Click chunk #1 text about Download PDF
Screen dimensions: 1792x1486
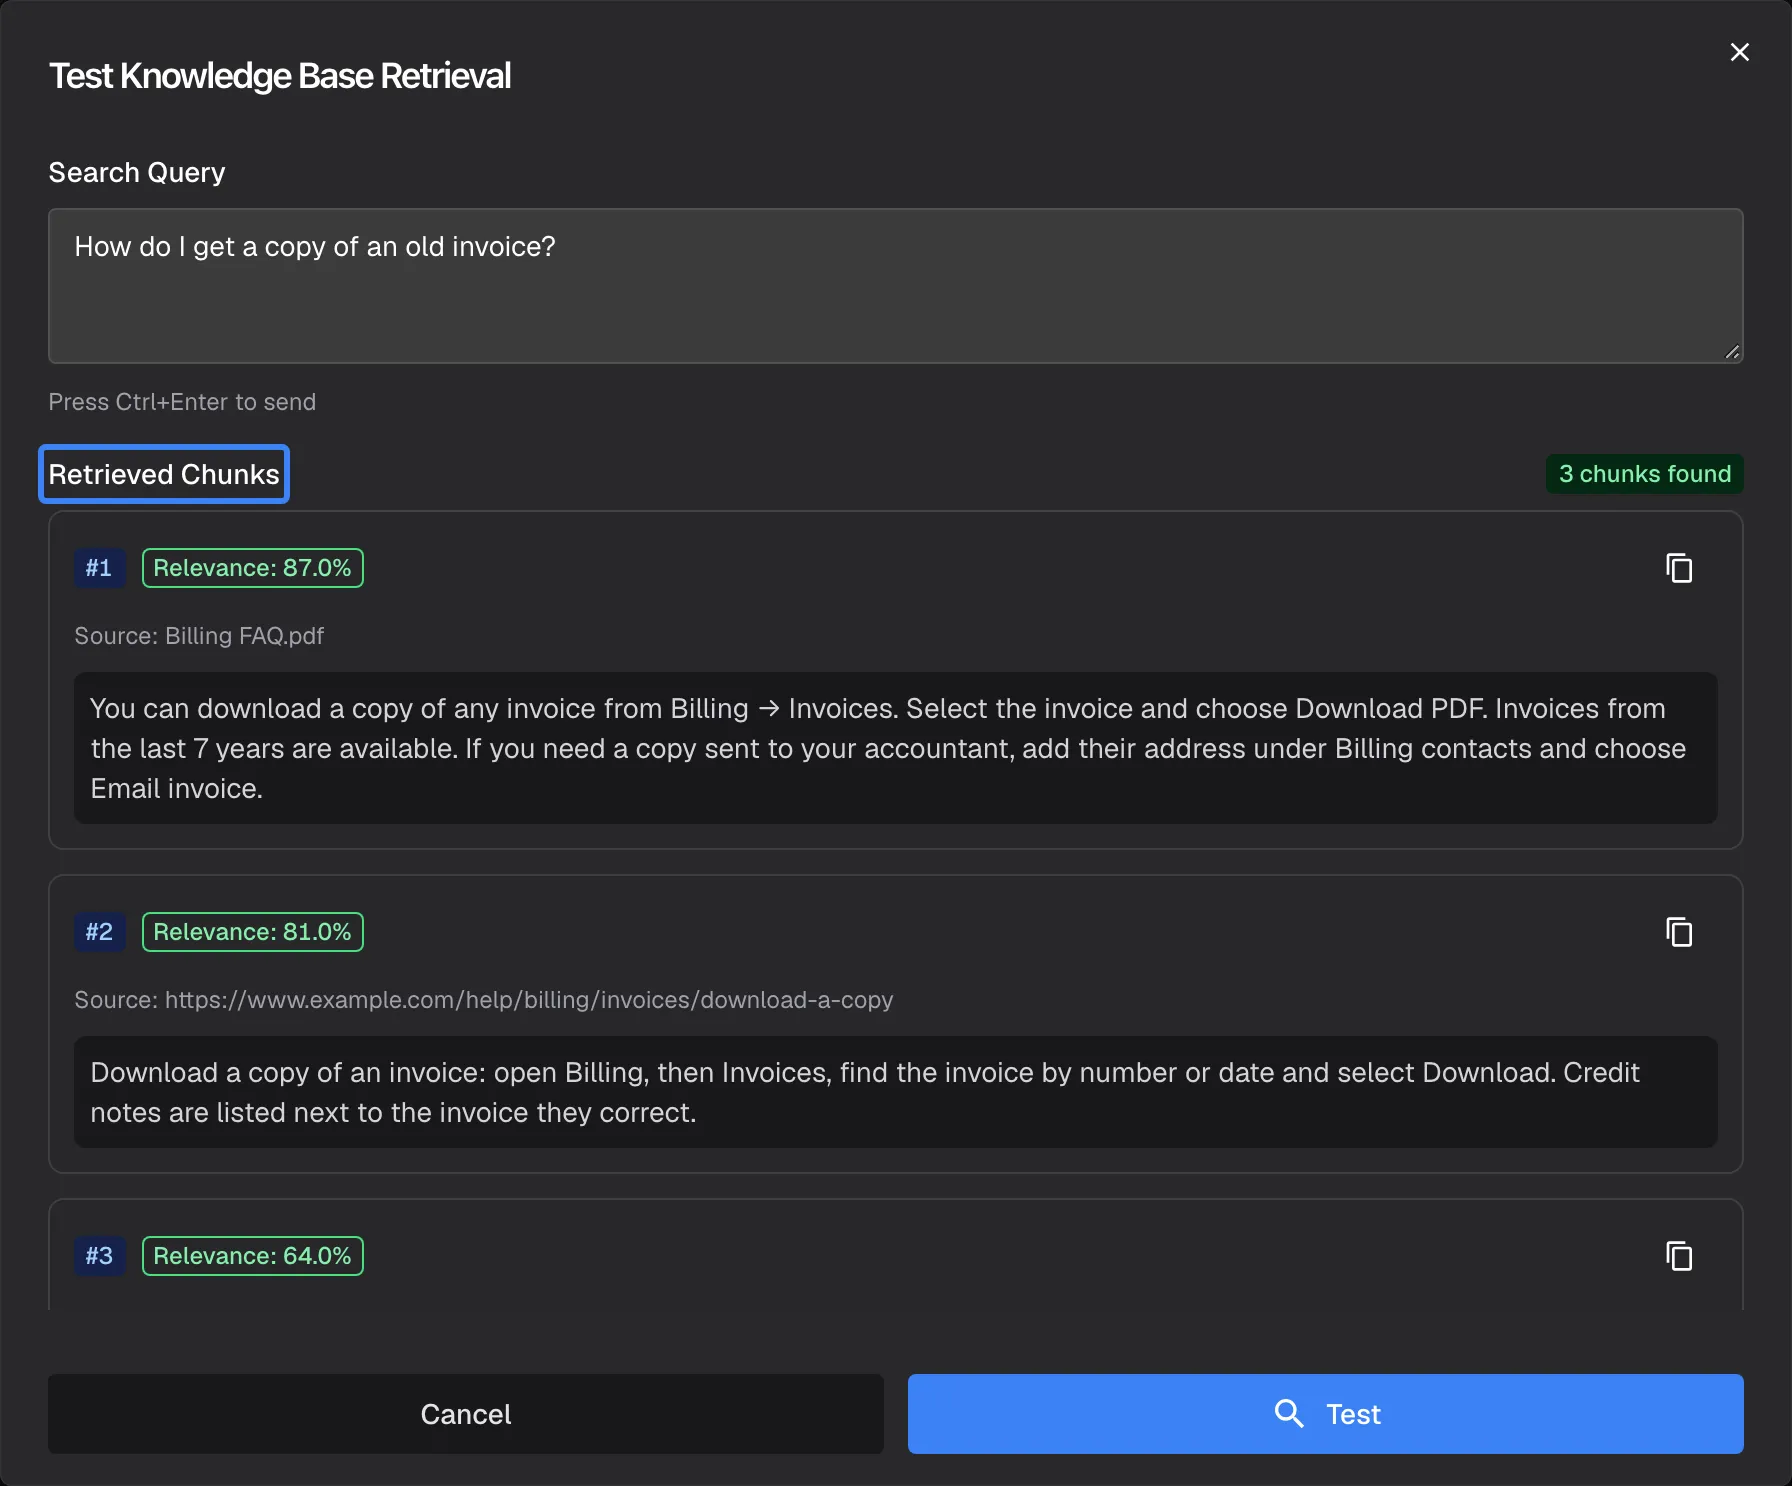point(896,748)
